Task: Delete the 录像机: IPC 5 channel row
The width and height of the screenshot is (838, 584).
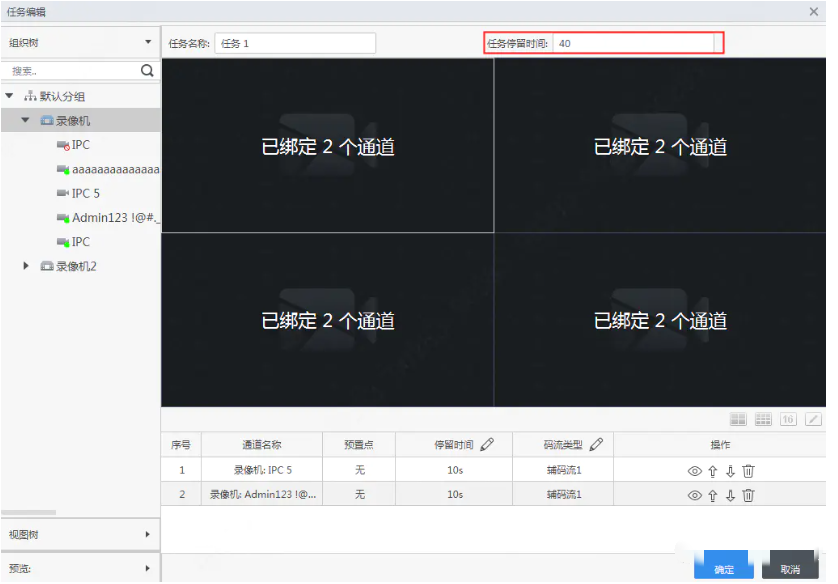Action: [x=748, y=470]
